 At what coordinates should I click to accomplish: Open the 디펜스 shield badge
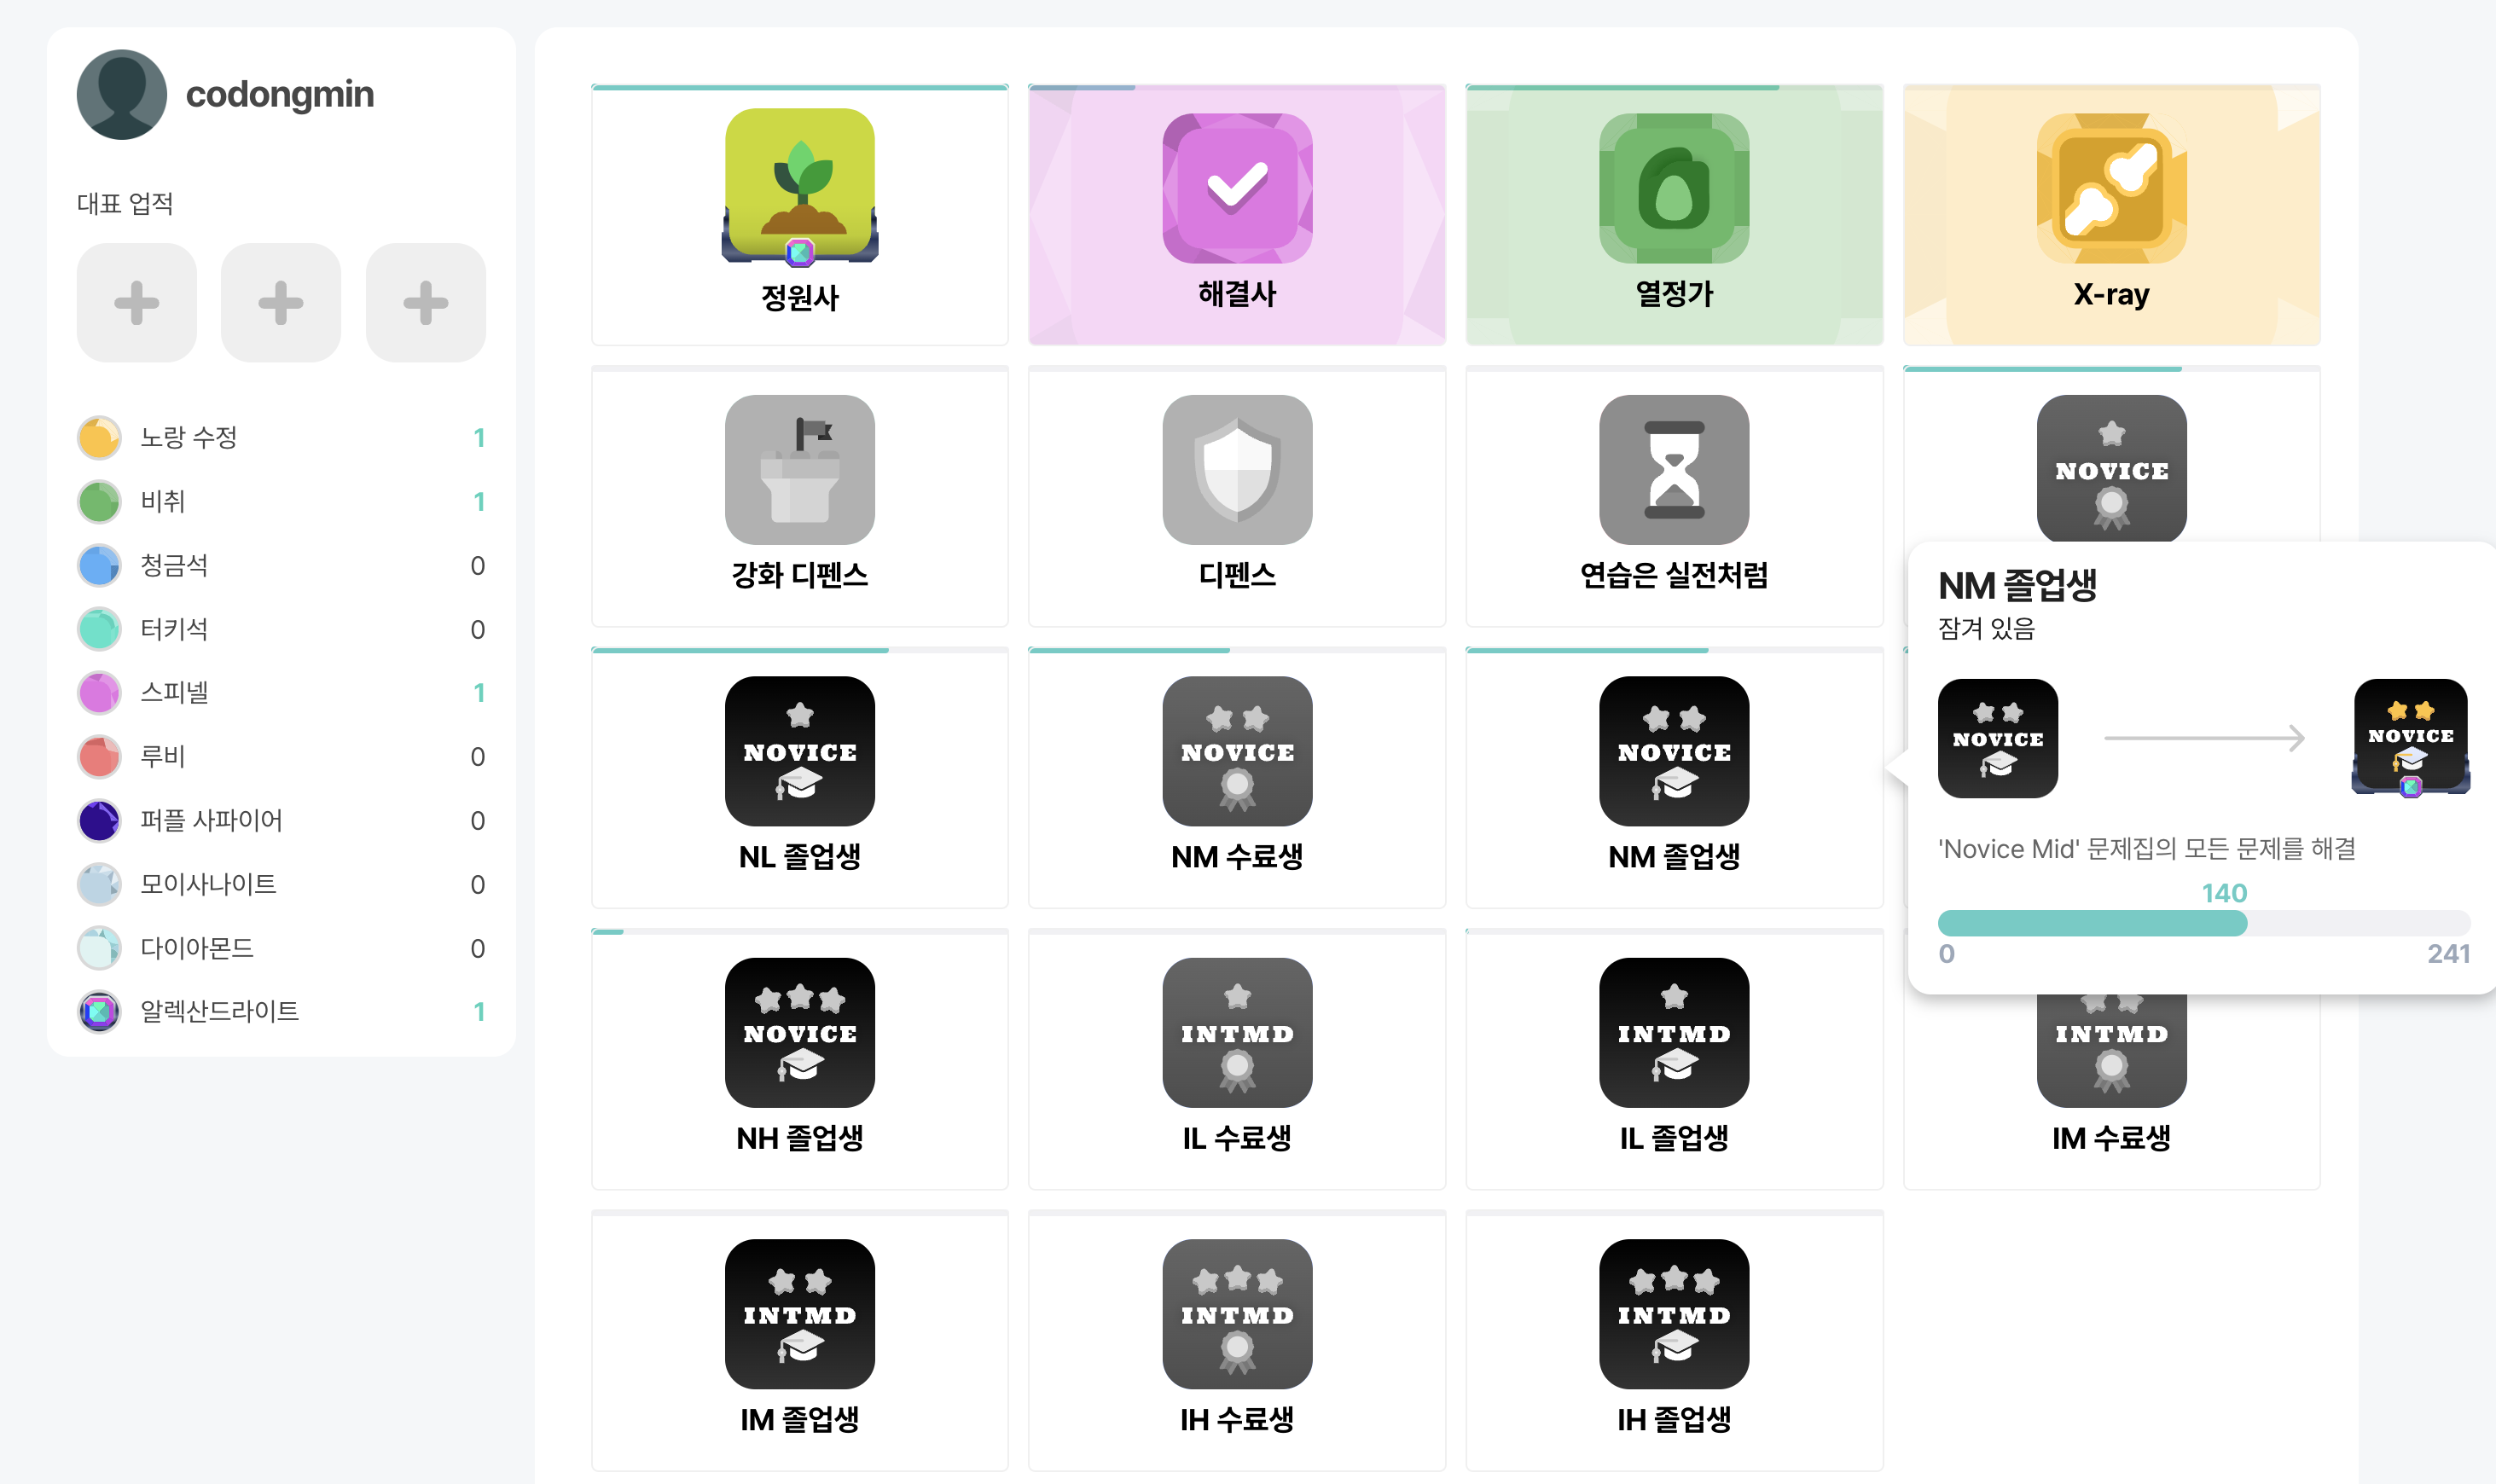click(1237, 496)
